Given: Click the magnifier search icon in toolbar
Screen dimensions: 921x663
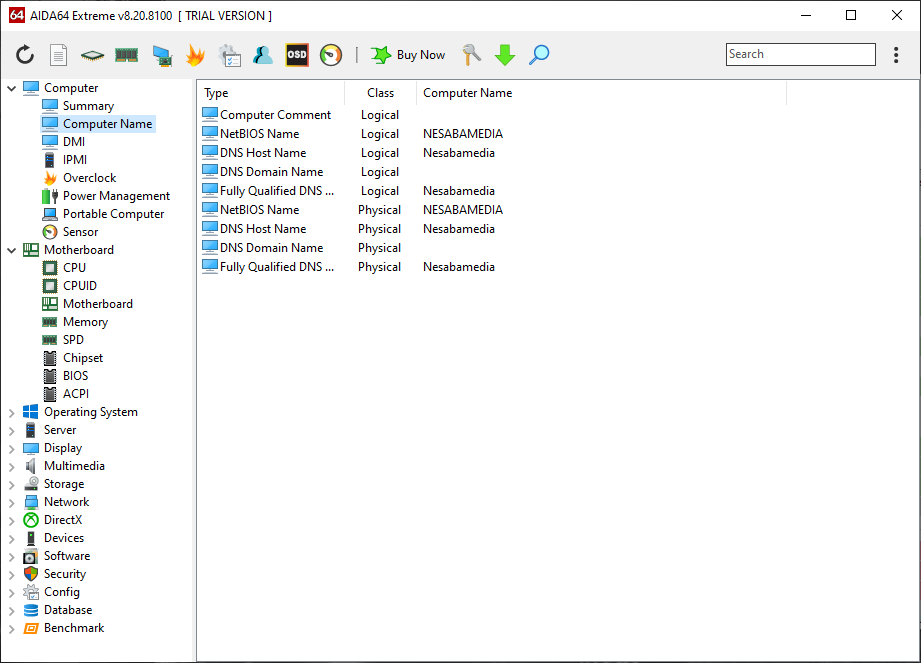Looking at the screenshot, I should point(539,55).
